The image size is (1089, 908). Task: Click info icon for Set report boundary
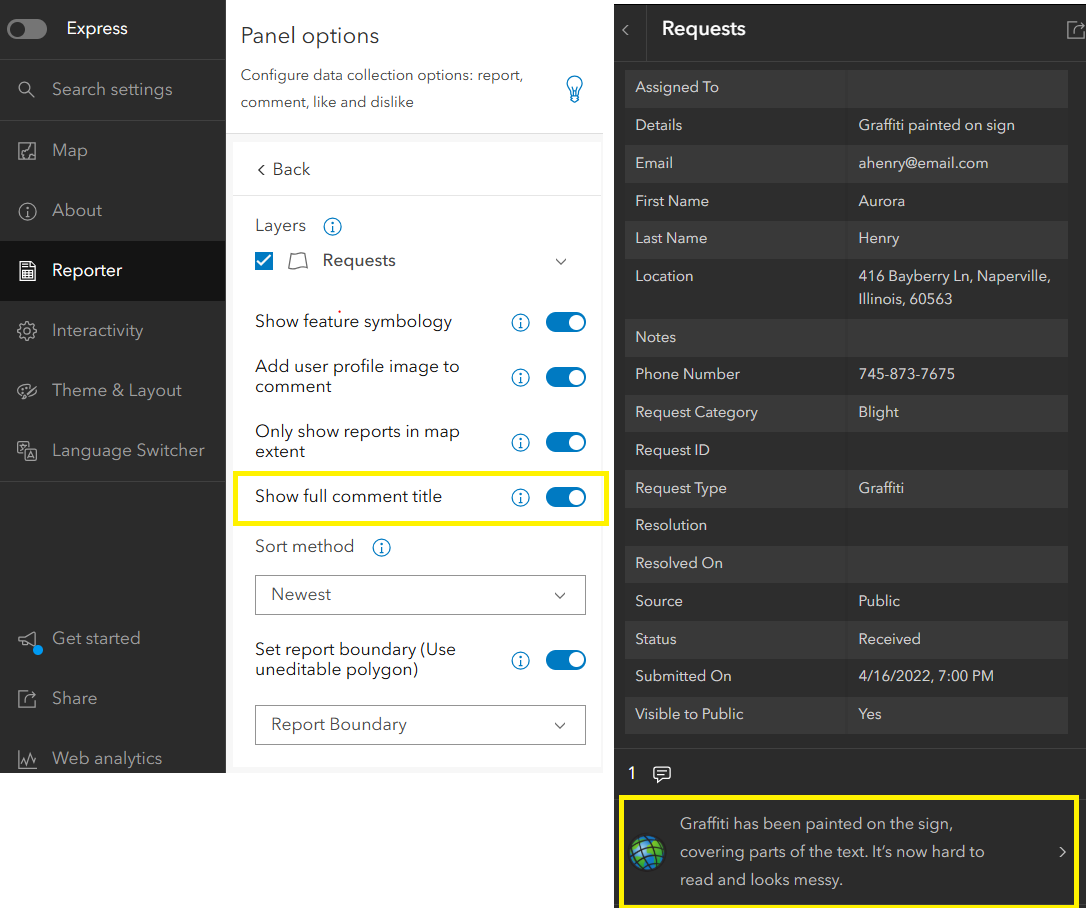point(520,660)
